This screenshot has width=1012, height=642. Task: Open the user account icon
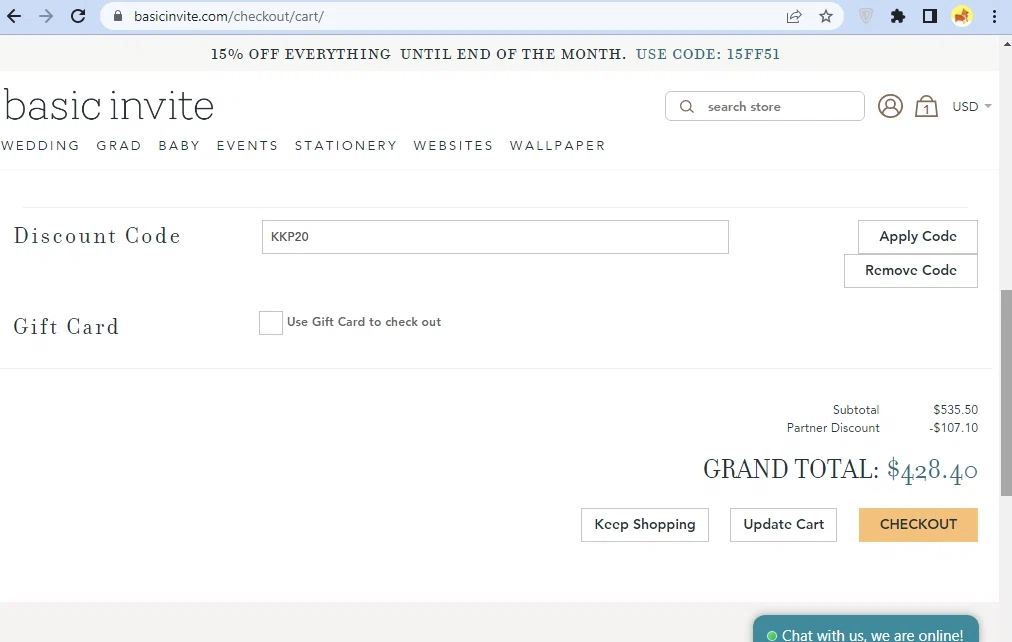[890, 106]
